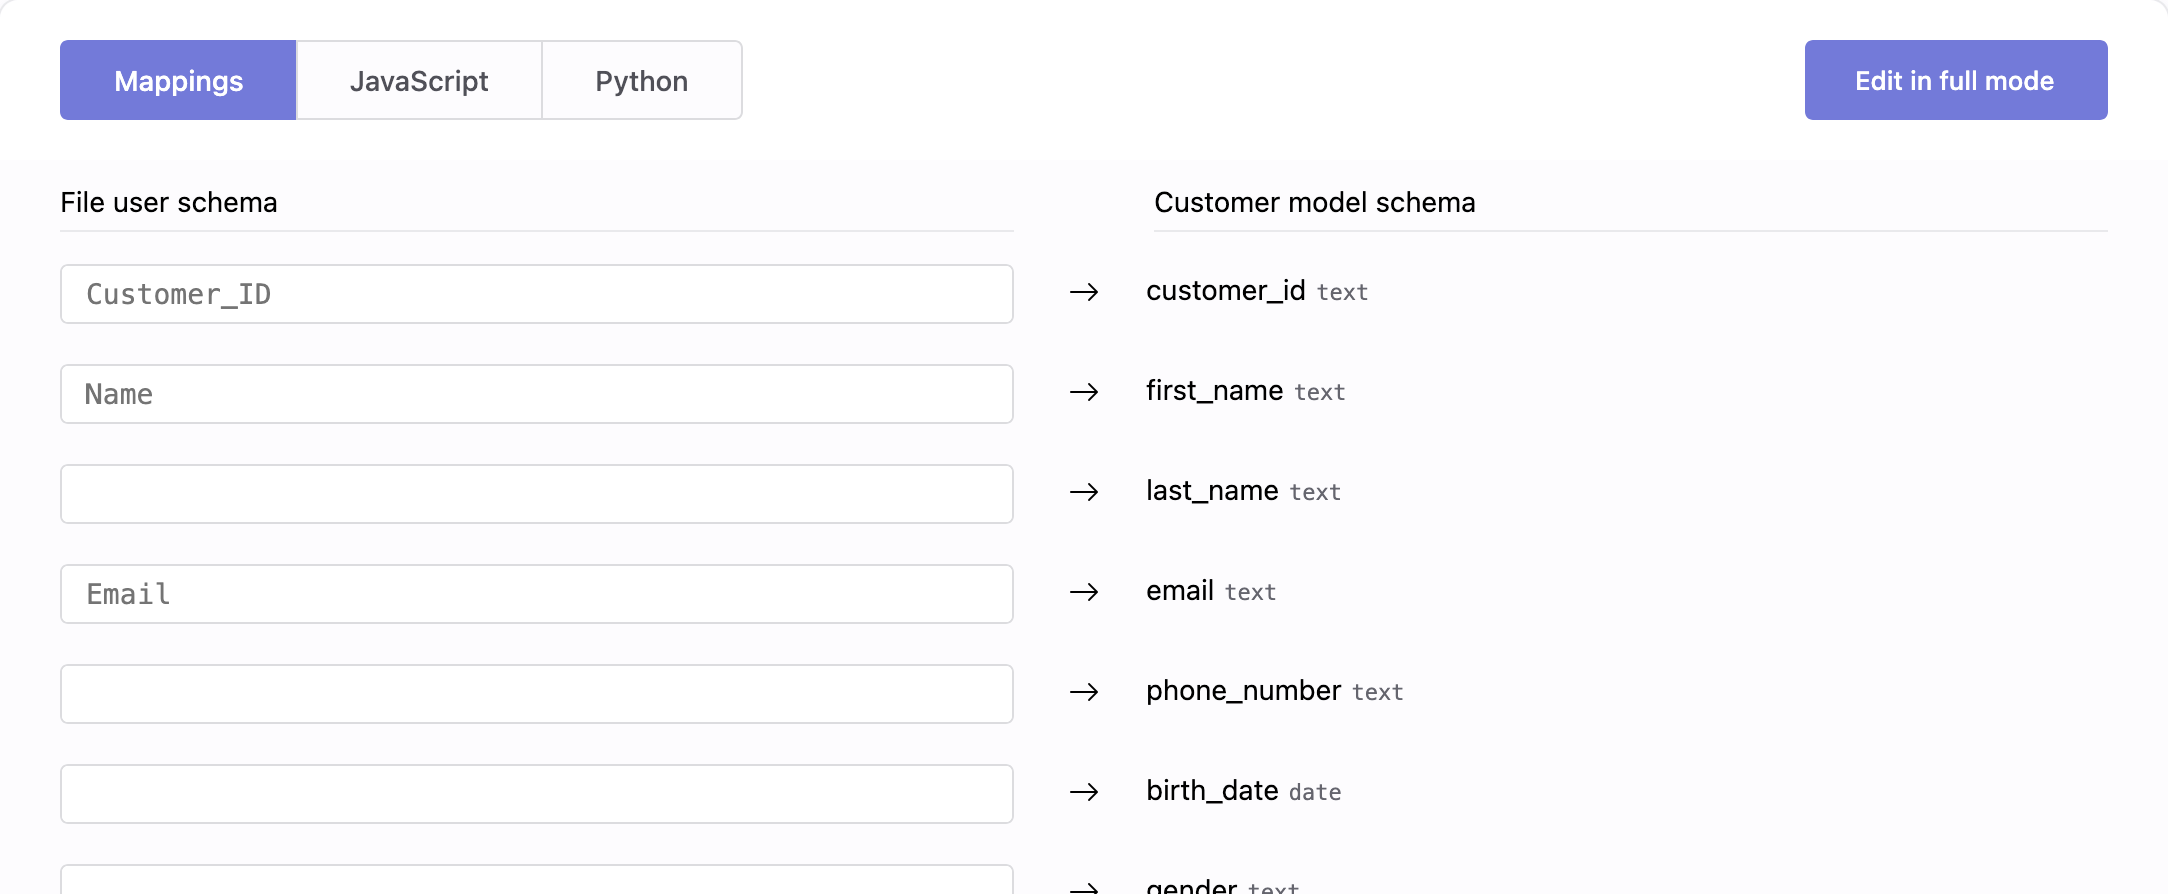The image size is (2168, 894).
Task: Select the Python tab
Action: (641, 80)
